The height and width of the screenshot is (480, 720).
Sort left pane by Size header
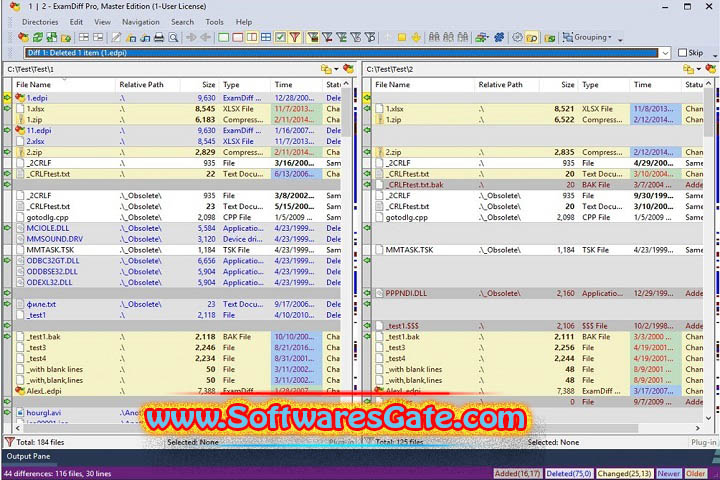tap(200, 85)
